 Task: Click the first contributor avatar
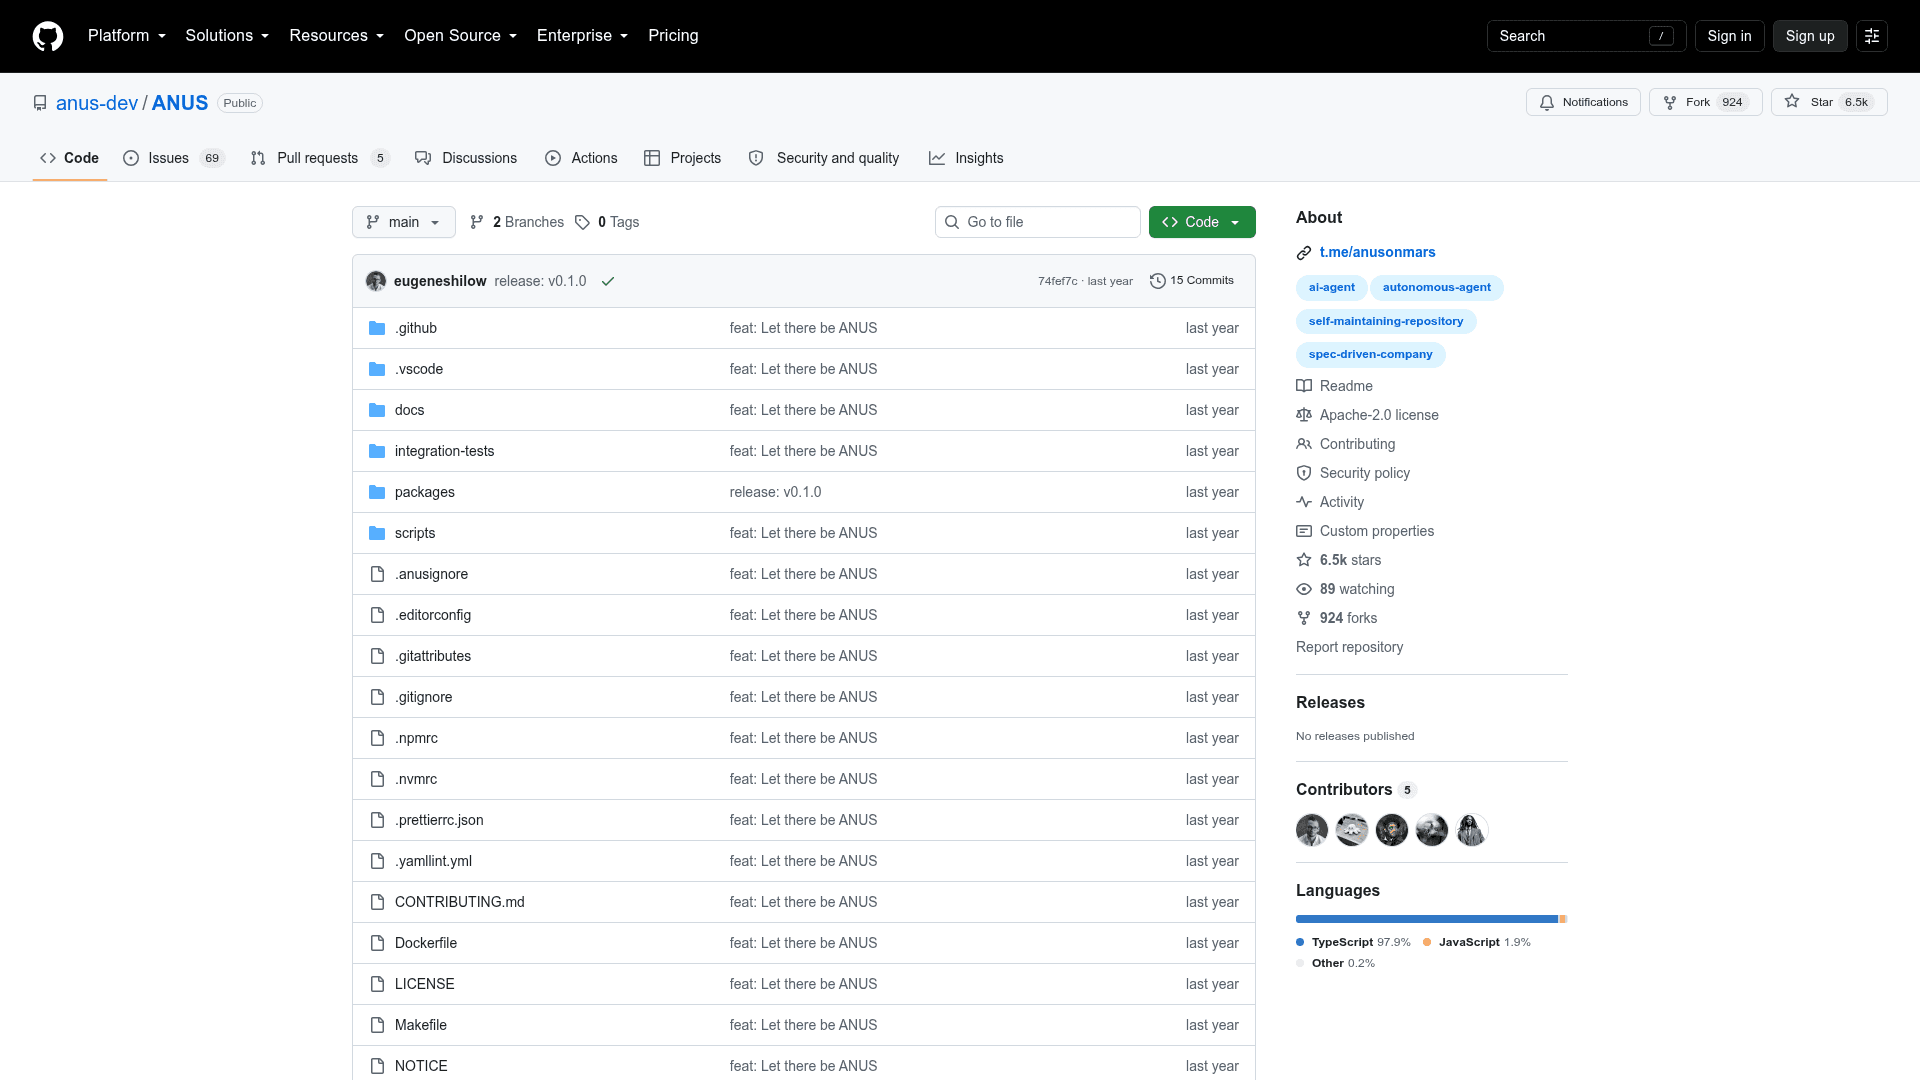coord(1312,830)
